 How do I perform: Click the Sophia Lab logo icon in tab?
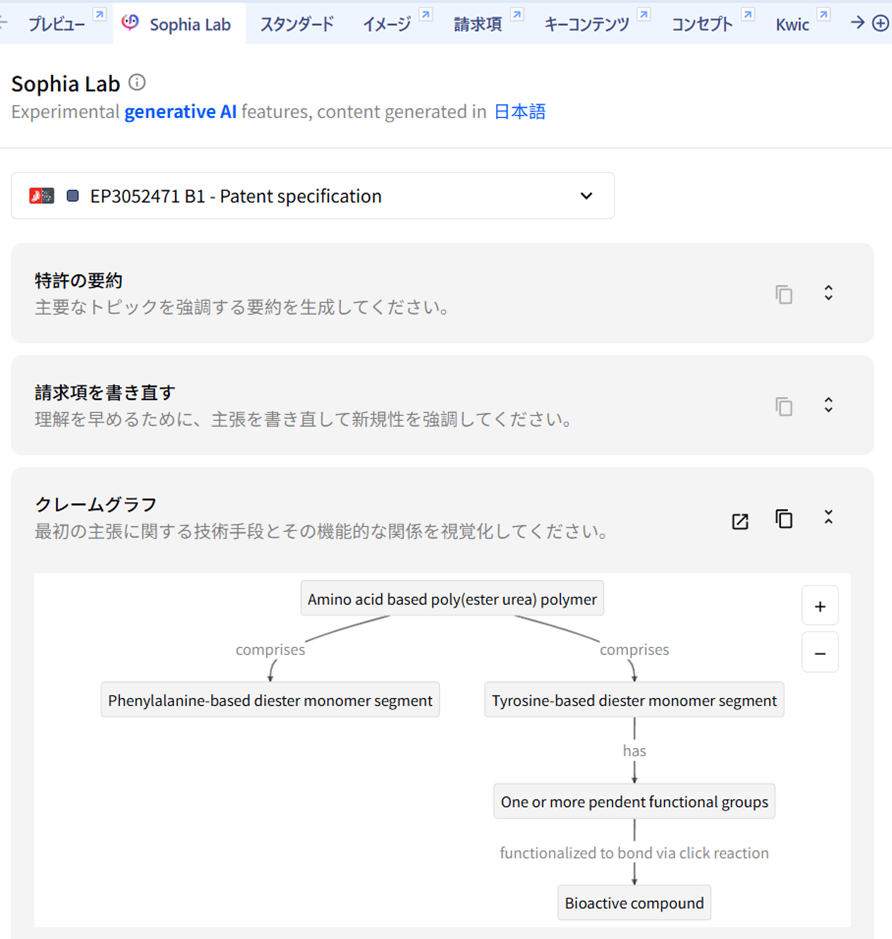click(x=130, y=23)
